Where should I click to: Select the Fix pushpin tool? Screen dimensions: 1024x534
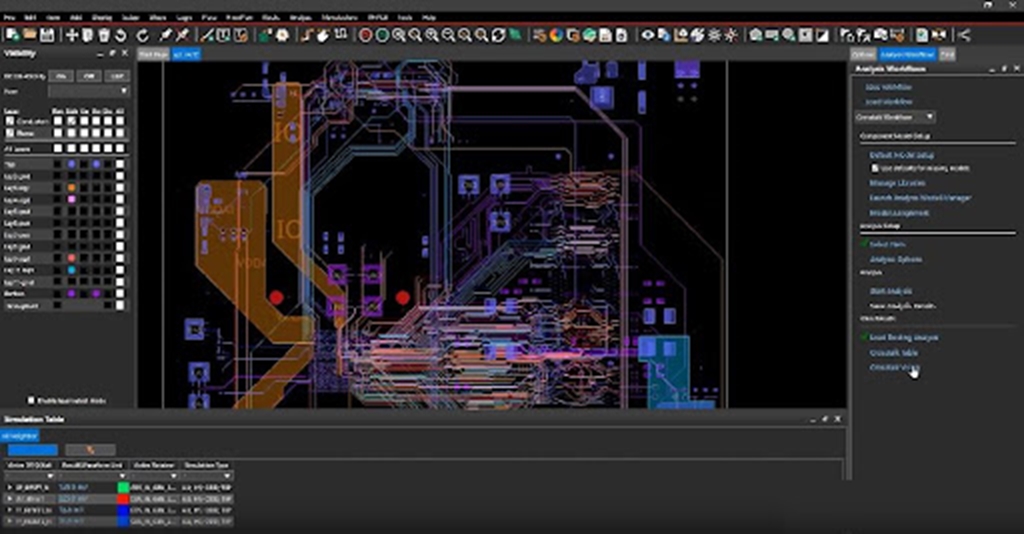166,35
